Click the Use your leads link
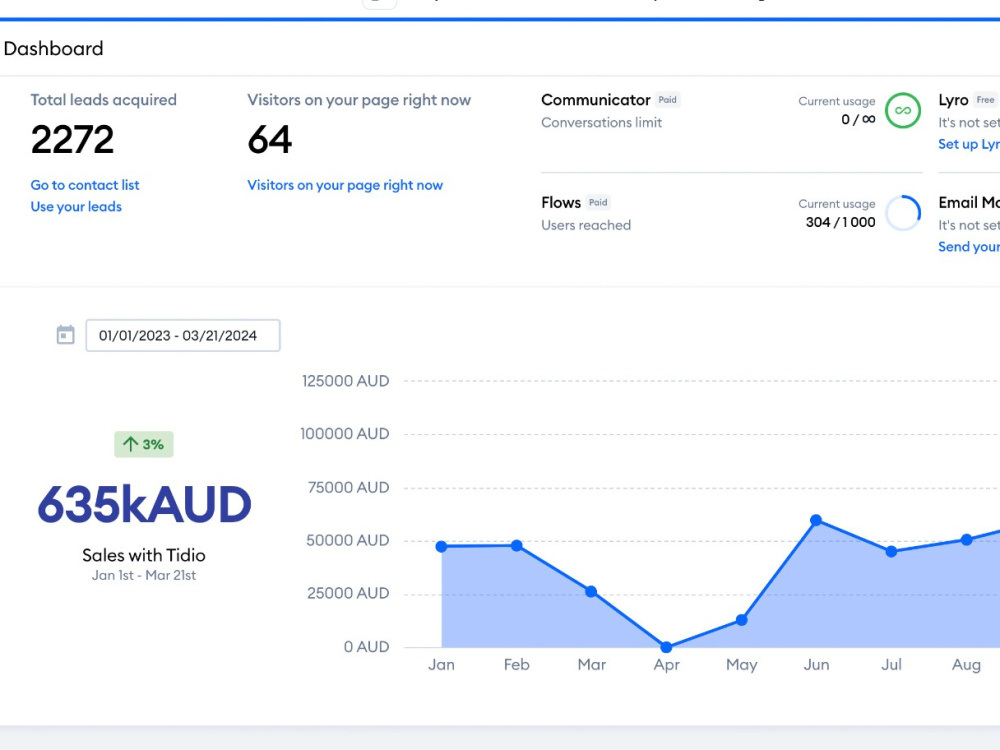This screenshot has height=750, width=1000. click(x=76, y=207)
